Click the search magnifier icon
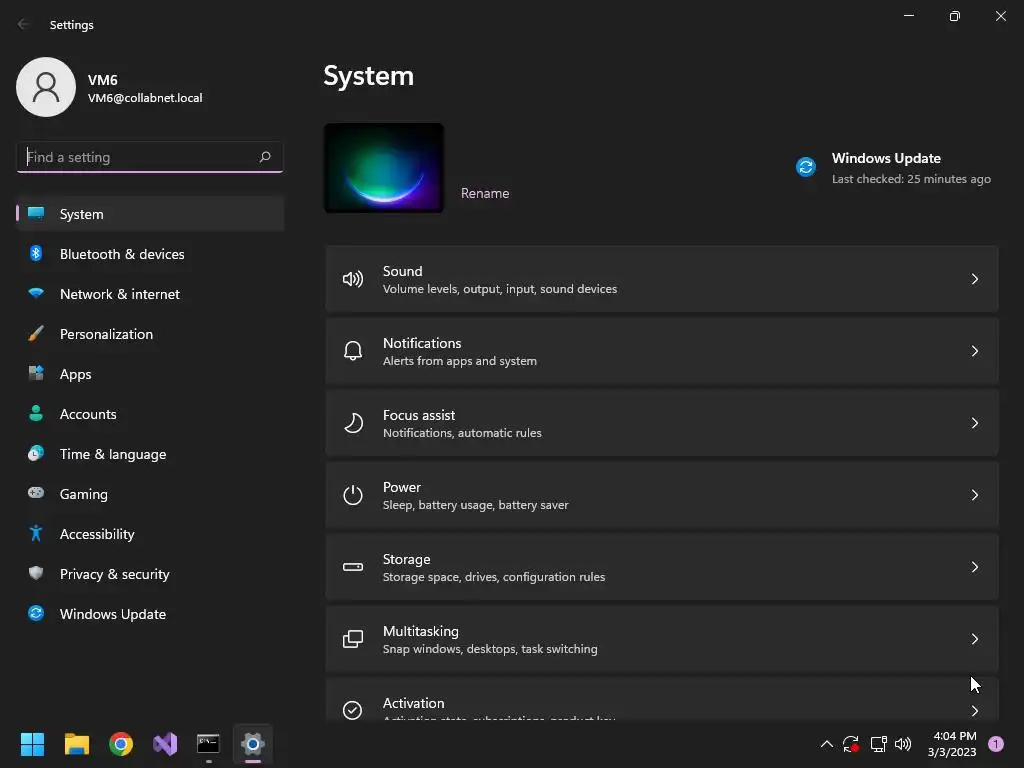Viewport: 1024px width, 768px height. tap(264, 157)
